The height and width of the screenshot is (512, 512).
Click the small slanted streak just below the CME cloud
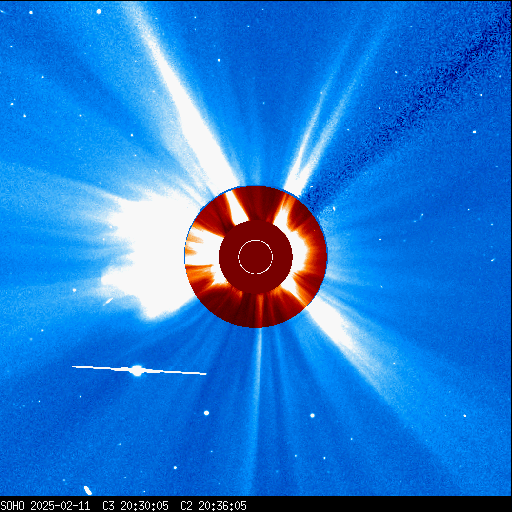pos(108,301)
